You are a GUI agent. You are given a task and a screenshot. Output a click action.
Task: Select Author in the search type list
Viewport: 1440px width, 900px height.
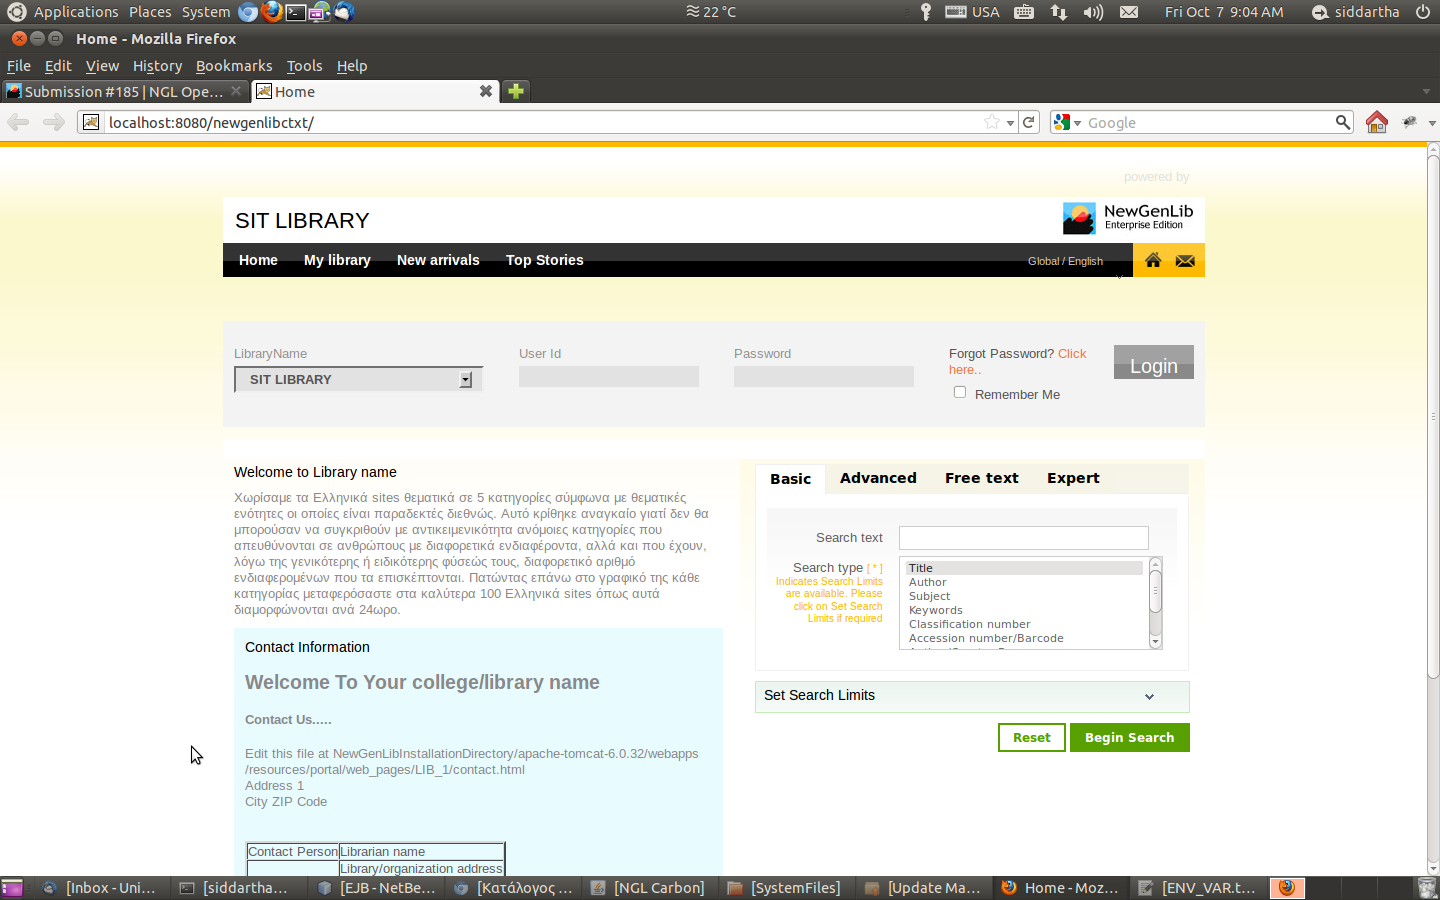pyautogui.click(x=928, y=582)
